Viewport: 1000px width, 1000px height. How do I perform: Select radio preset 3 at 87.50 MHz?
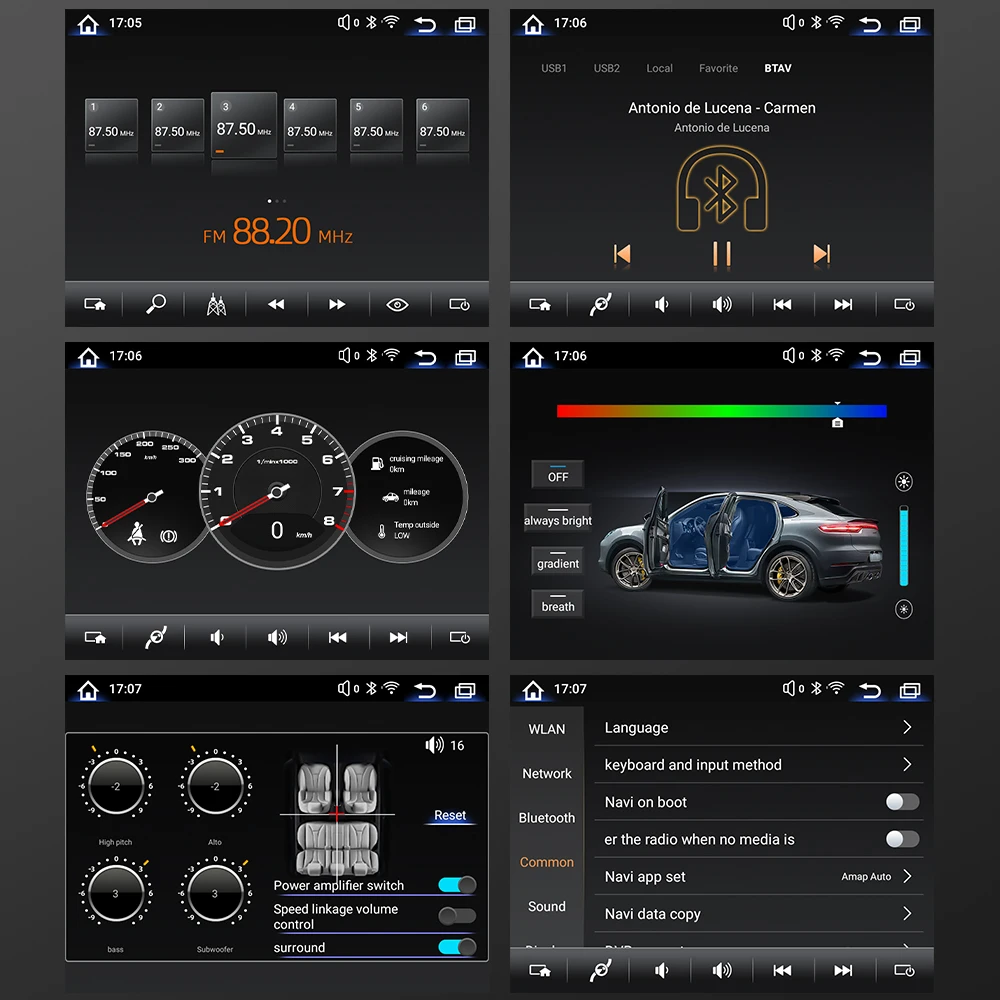(244, 125)
